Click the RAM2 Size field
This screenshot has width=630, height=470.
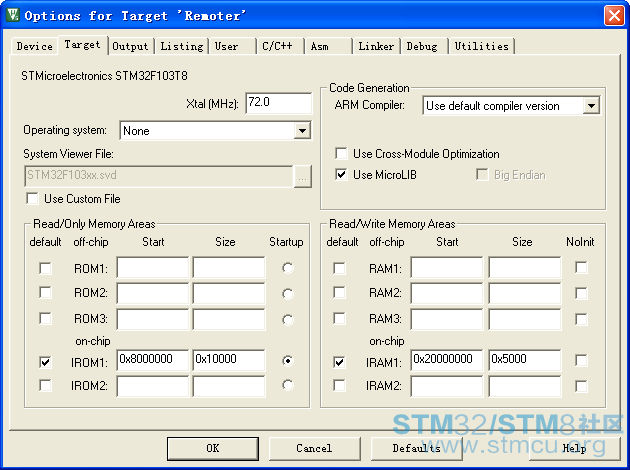pyautogui.click(x=525, y=293)
